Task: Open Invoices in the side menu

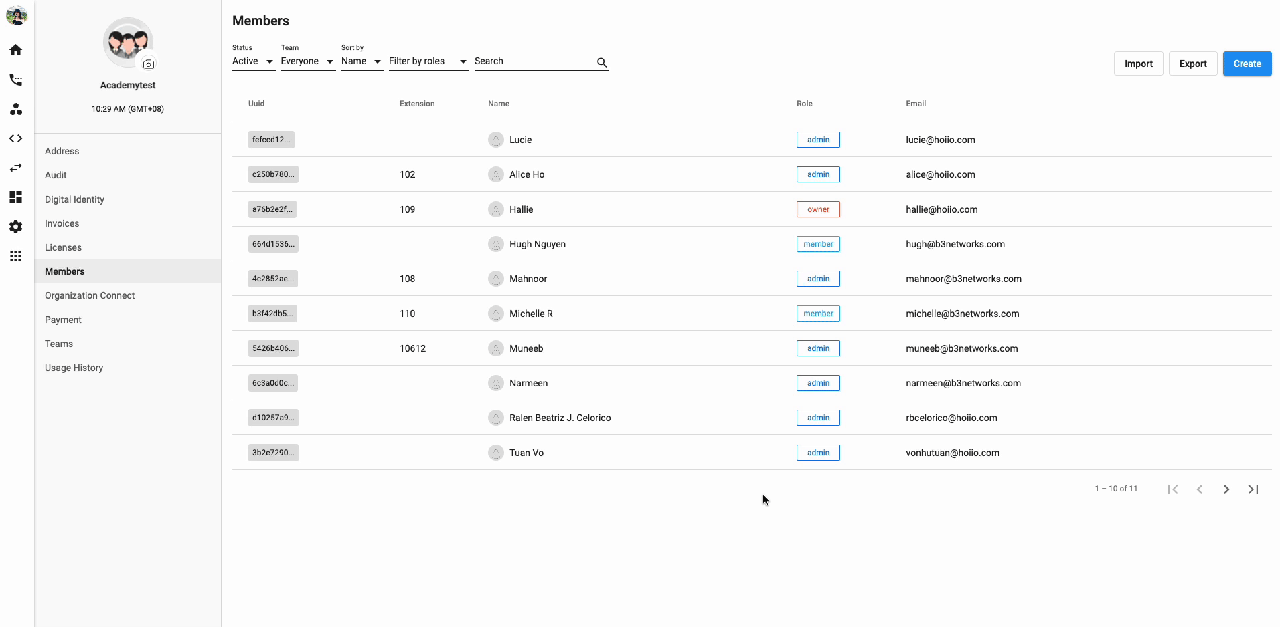Action: pyautogui.click(x=62, y=224)
